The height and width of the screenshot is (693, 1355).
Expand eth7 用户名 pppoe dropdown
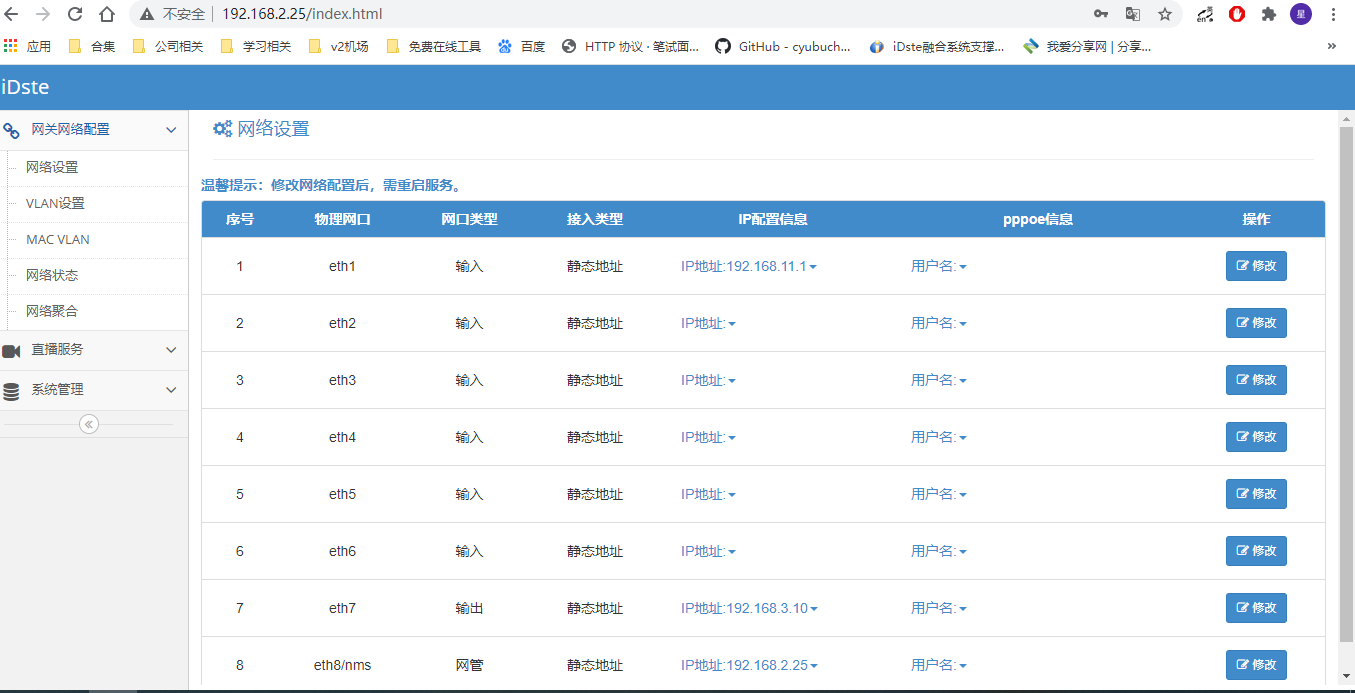point(939,609)
